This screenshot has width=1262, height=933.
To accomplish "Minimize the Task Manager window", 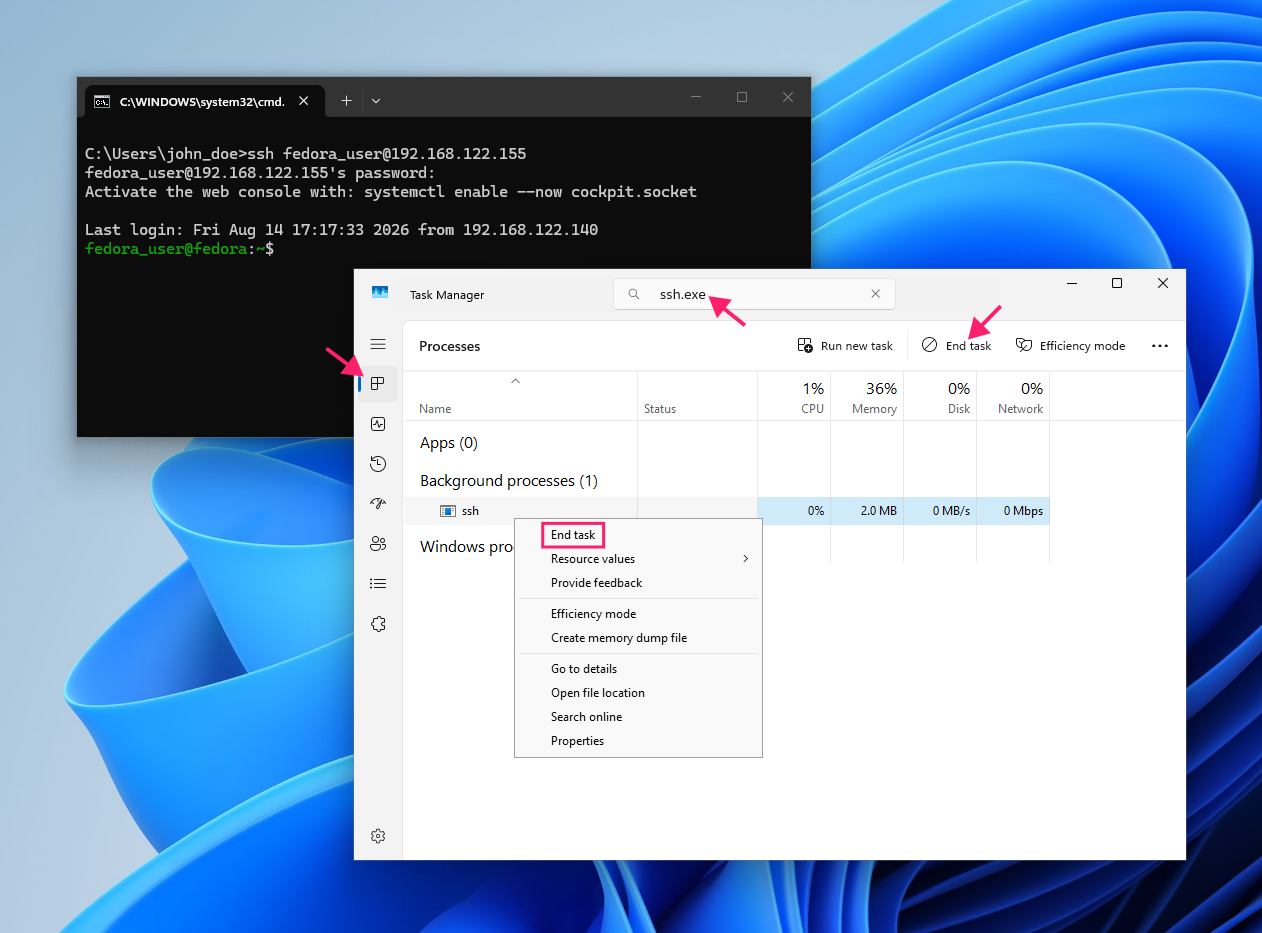I will (1071, 283).
